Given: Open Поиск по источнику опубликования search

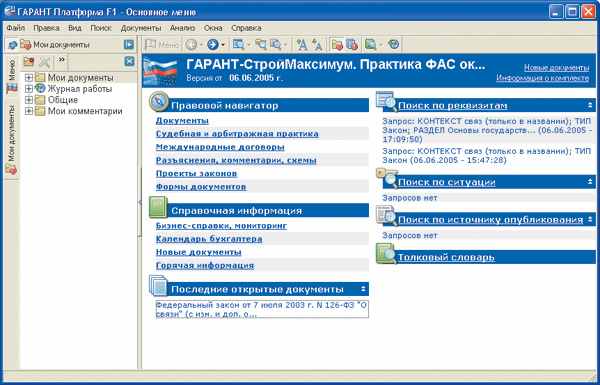Looking at the screenshot, I should pos(491,220).
